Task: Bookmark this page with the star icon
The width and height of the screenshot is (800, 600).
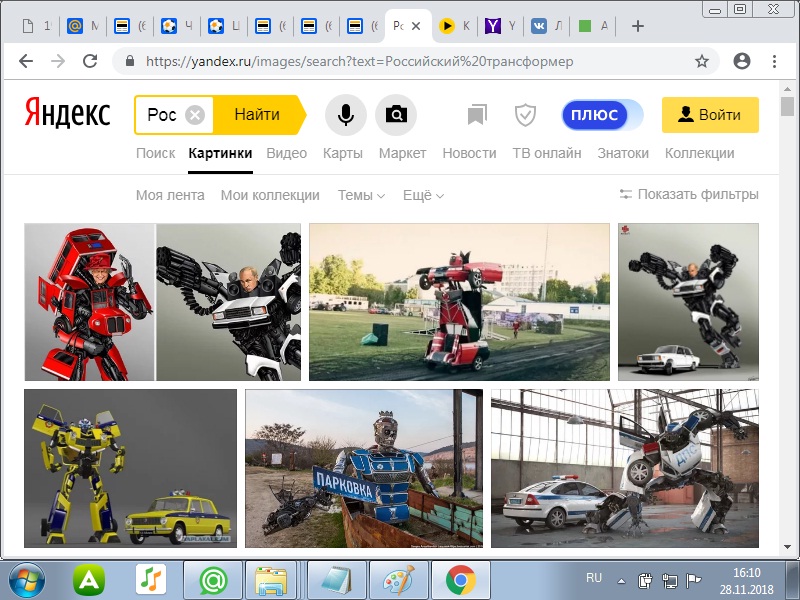Action: 702,61
